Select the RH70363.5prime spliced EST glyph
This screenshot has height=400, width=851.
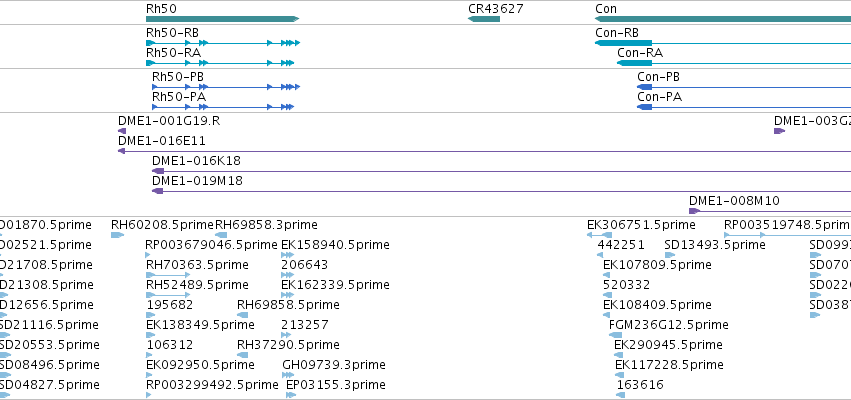(x=168, y=275)
